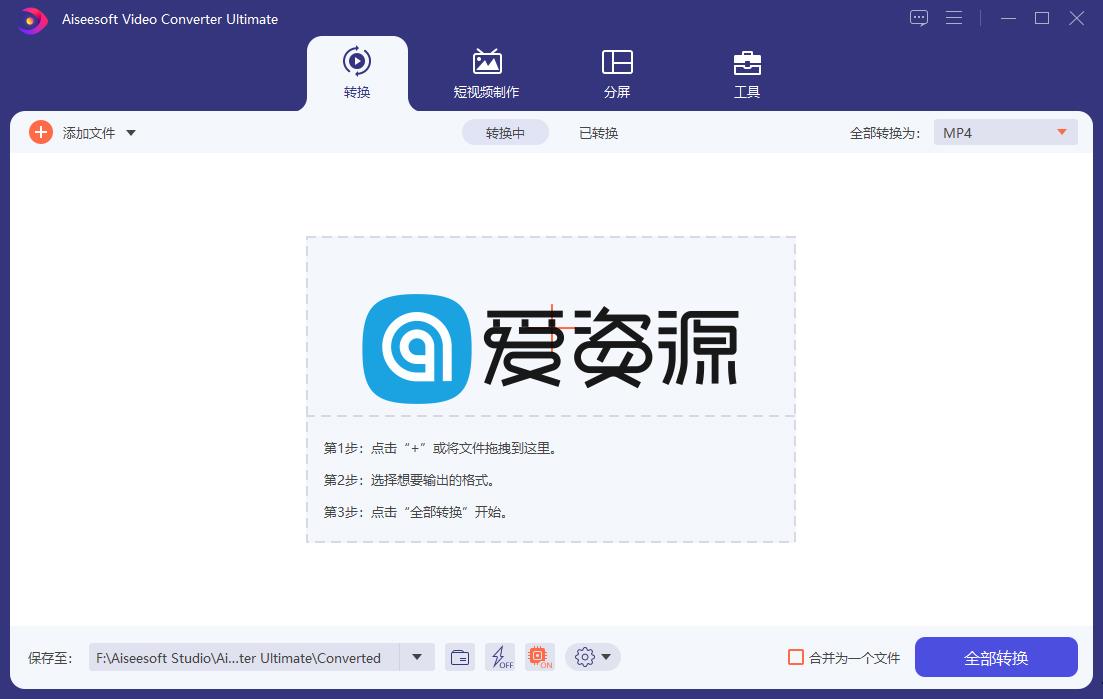Open the output folder icon

pyautogui.click(x=460, y=657)
